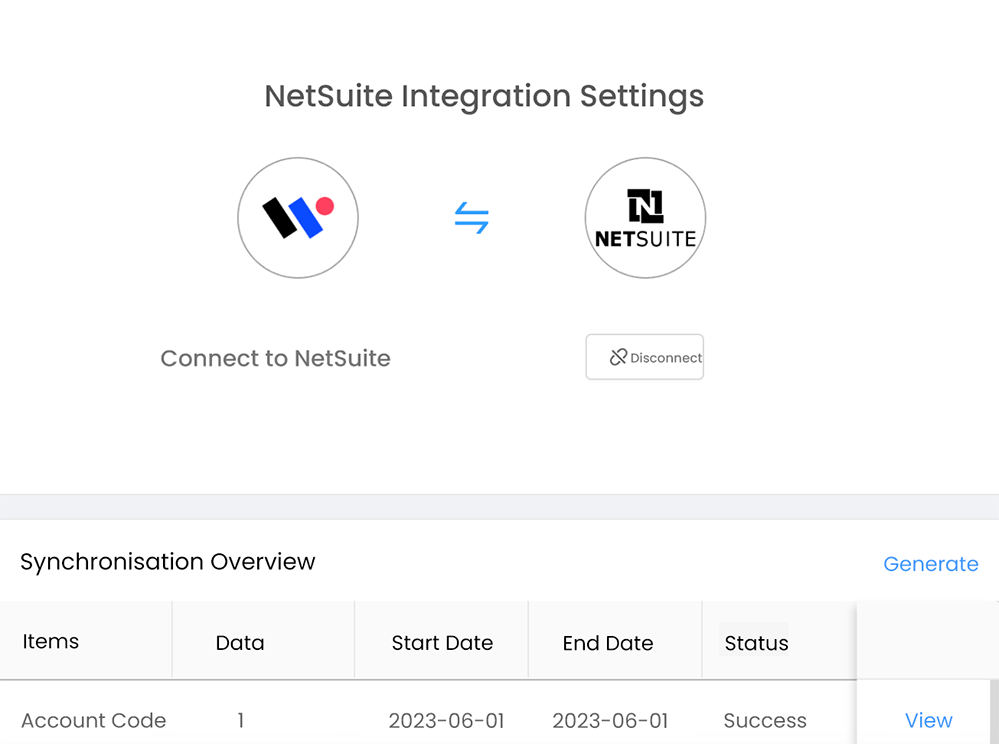Click the Disconnect button
The height and width of the screenshot is (744, 999).
point(645,357)
